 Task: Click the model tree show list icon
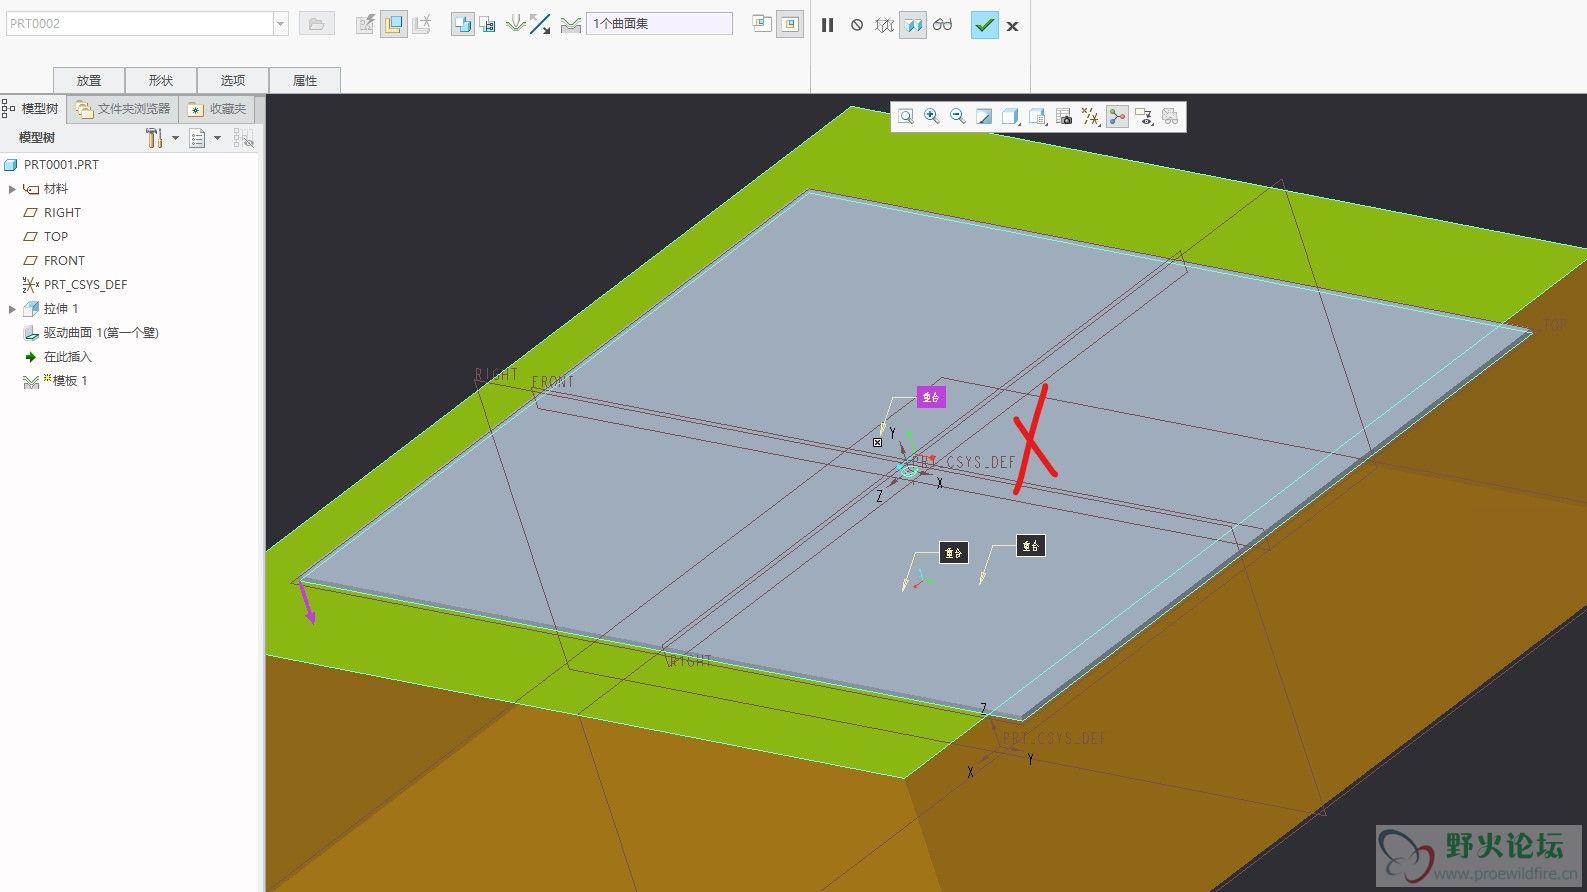[198, 138]
